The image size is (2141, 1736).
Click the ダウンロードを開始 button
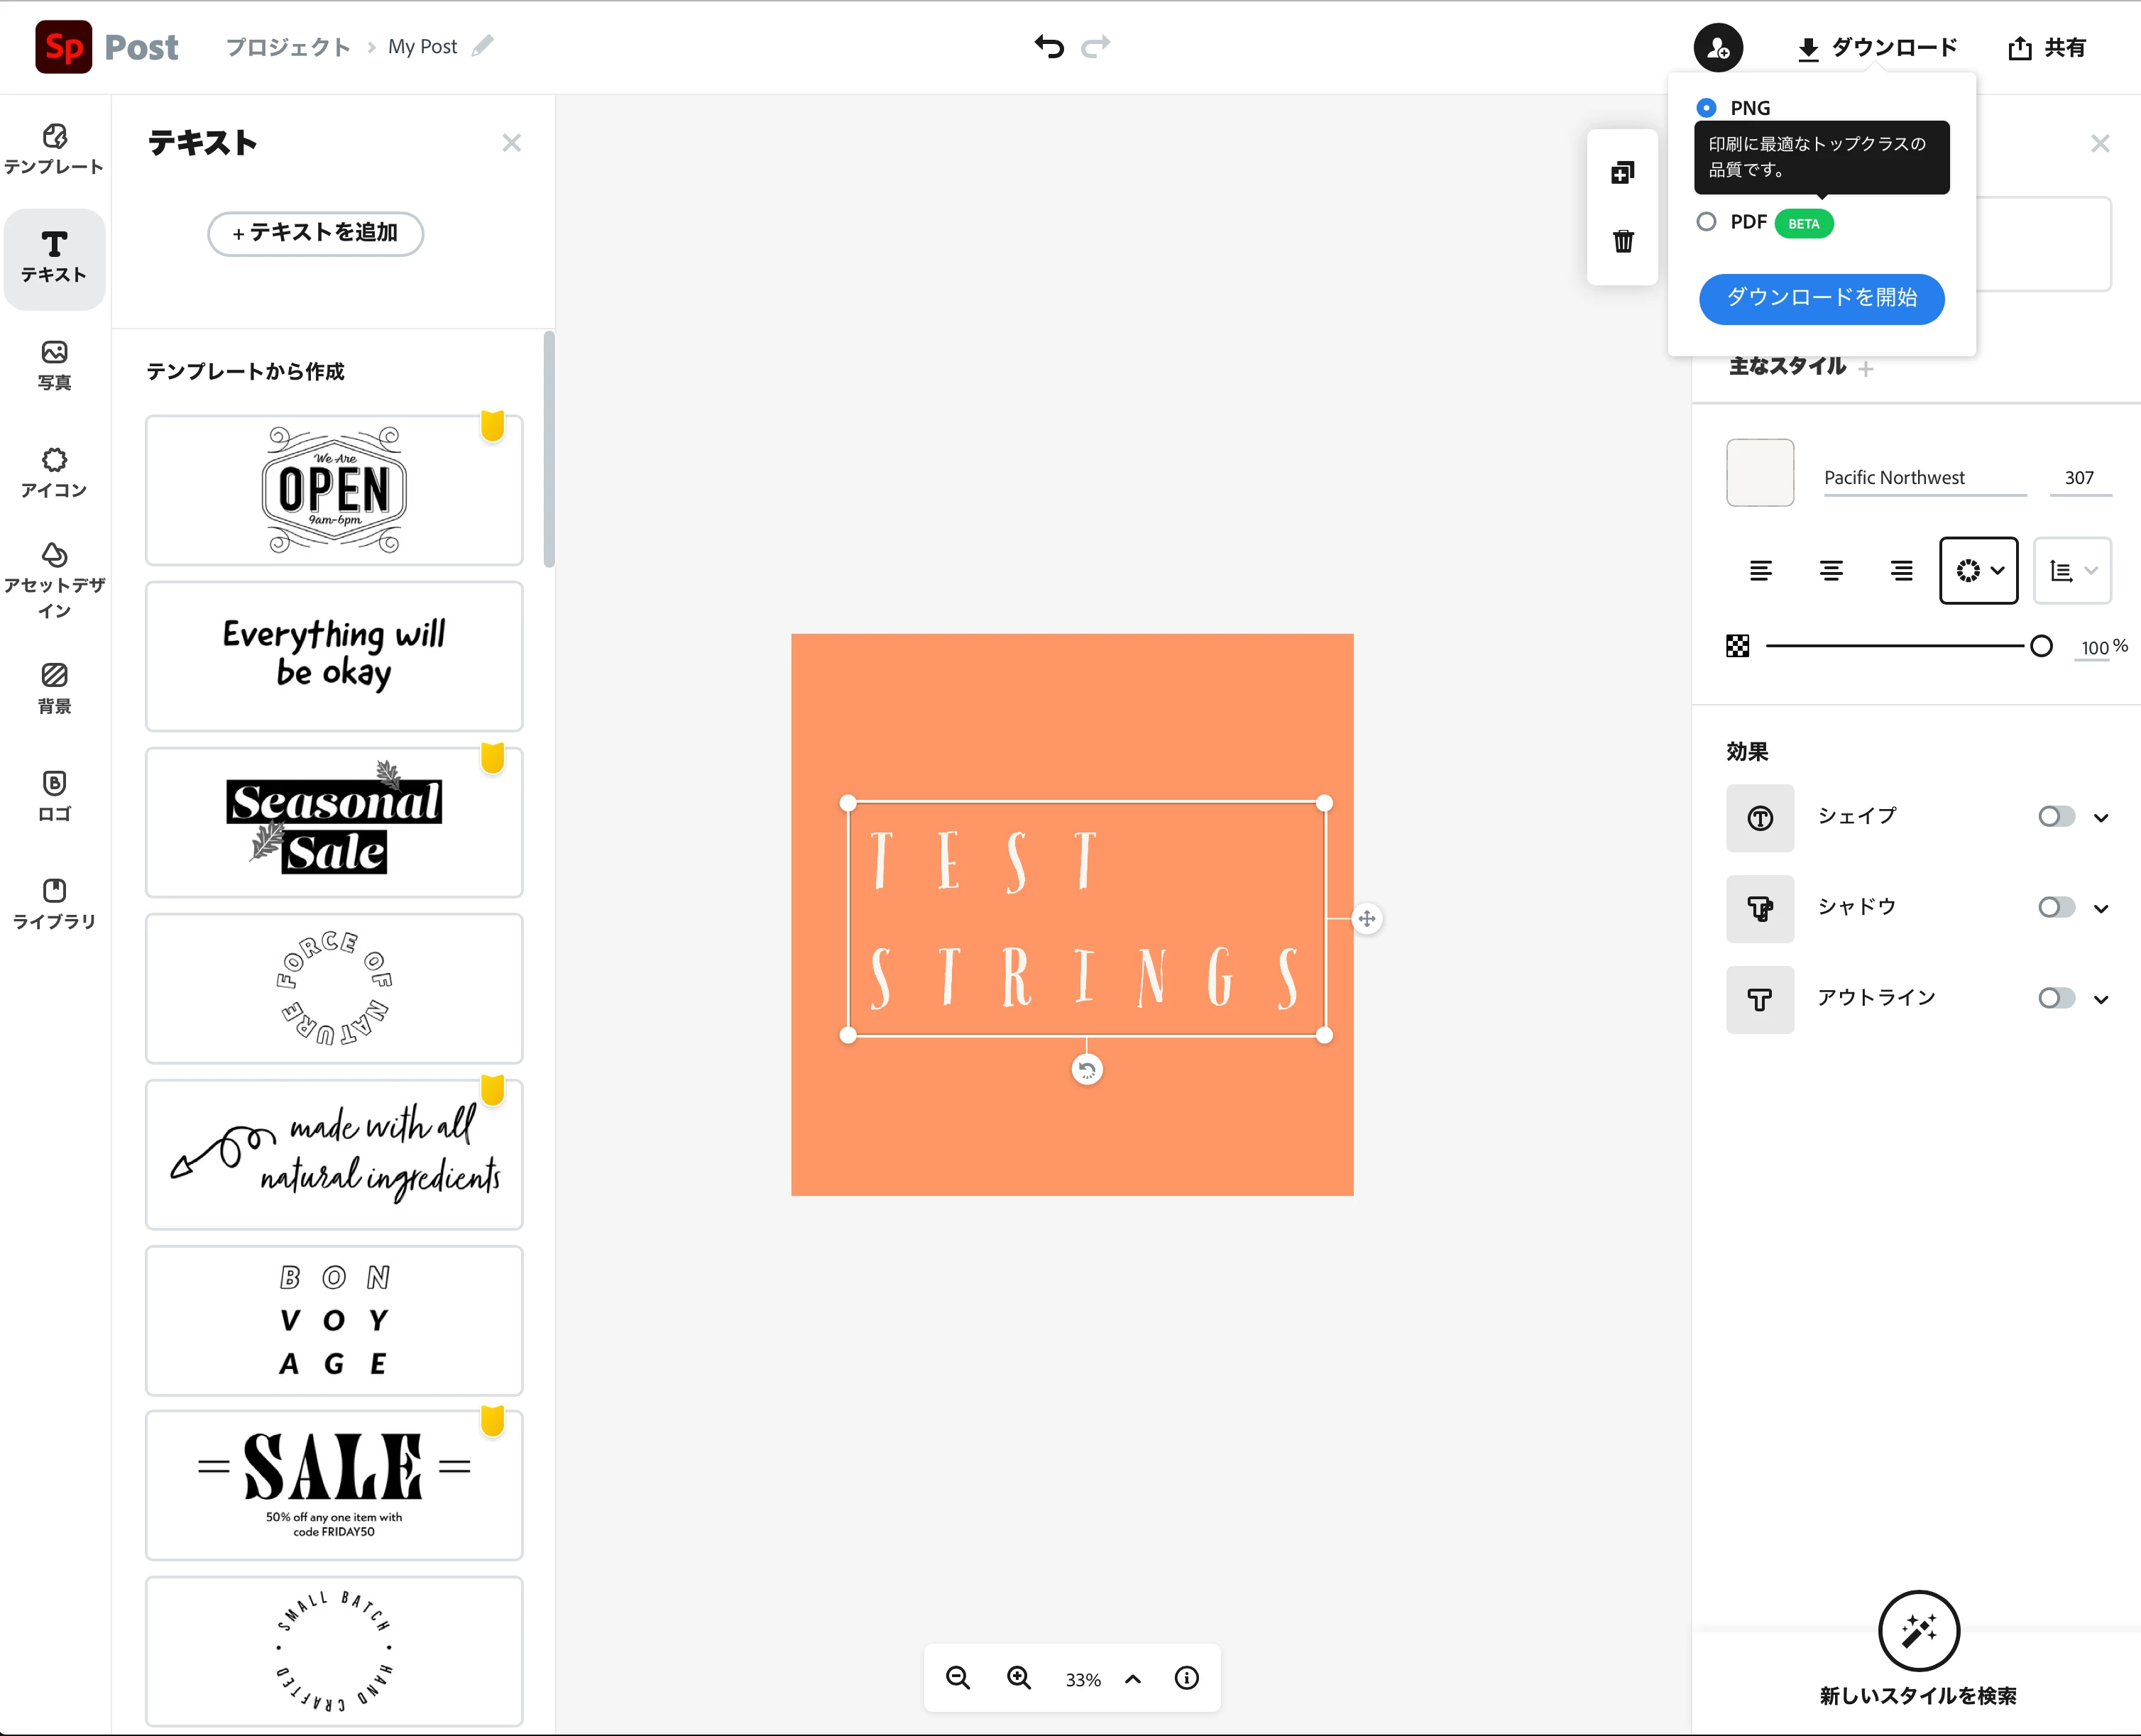click(x=1821, y=298)
